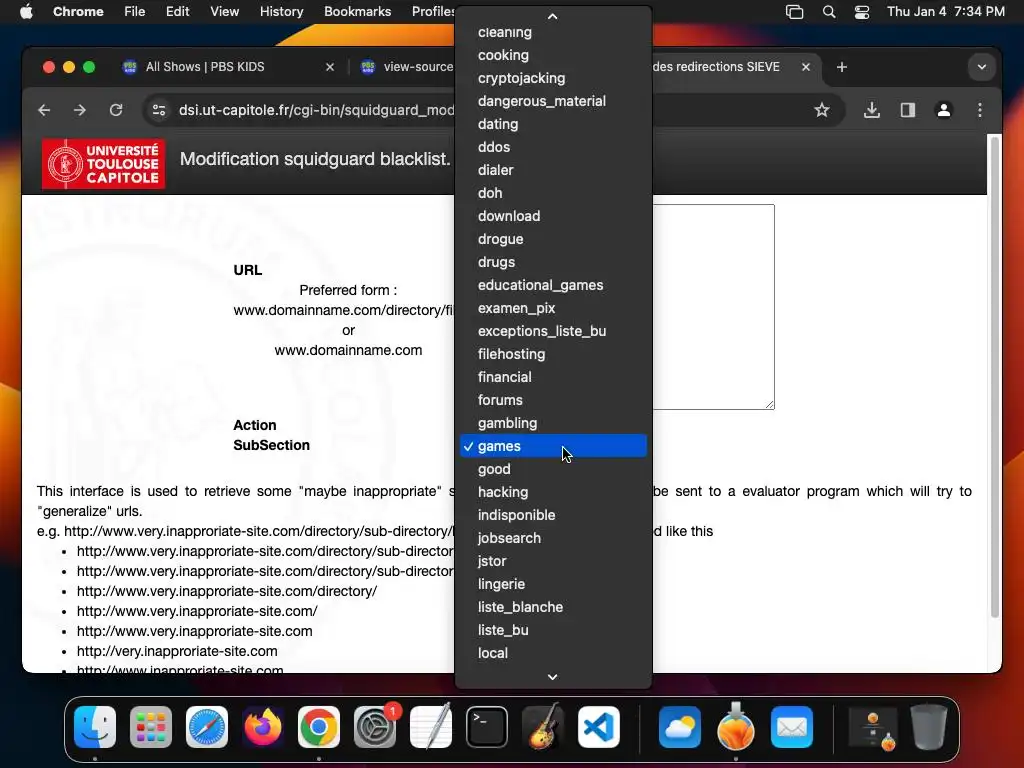
Task: Open the weather cloud app in dock
Action: coord(680,727)
